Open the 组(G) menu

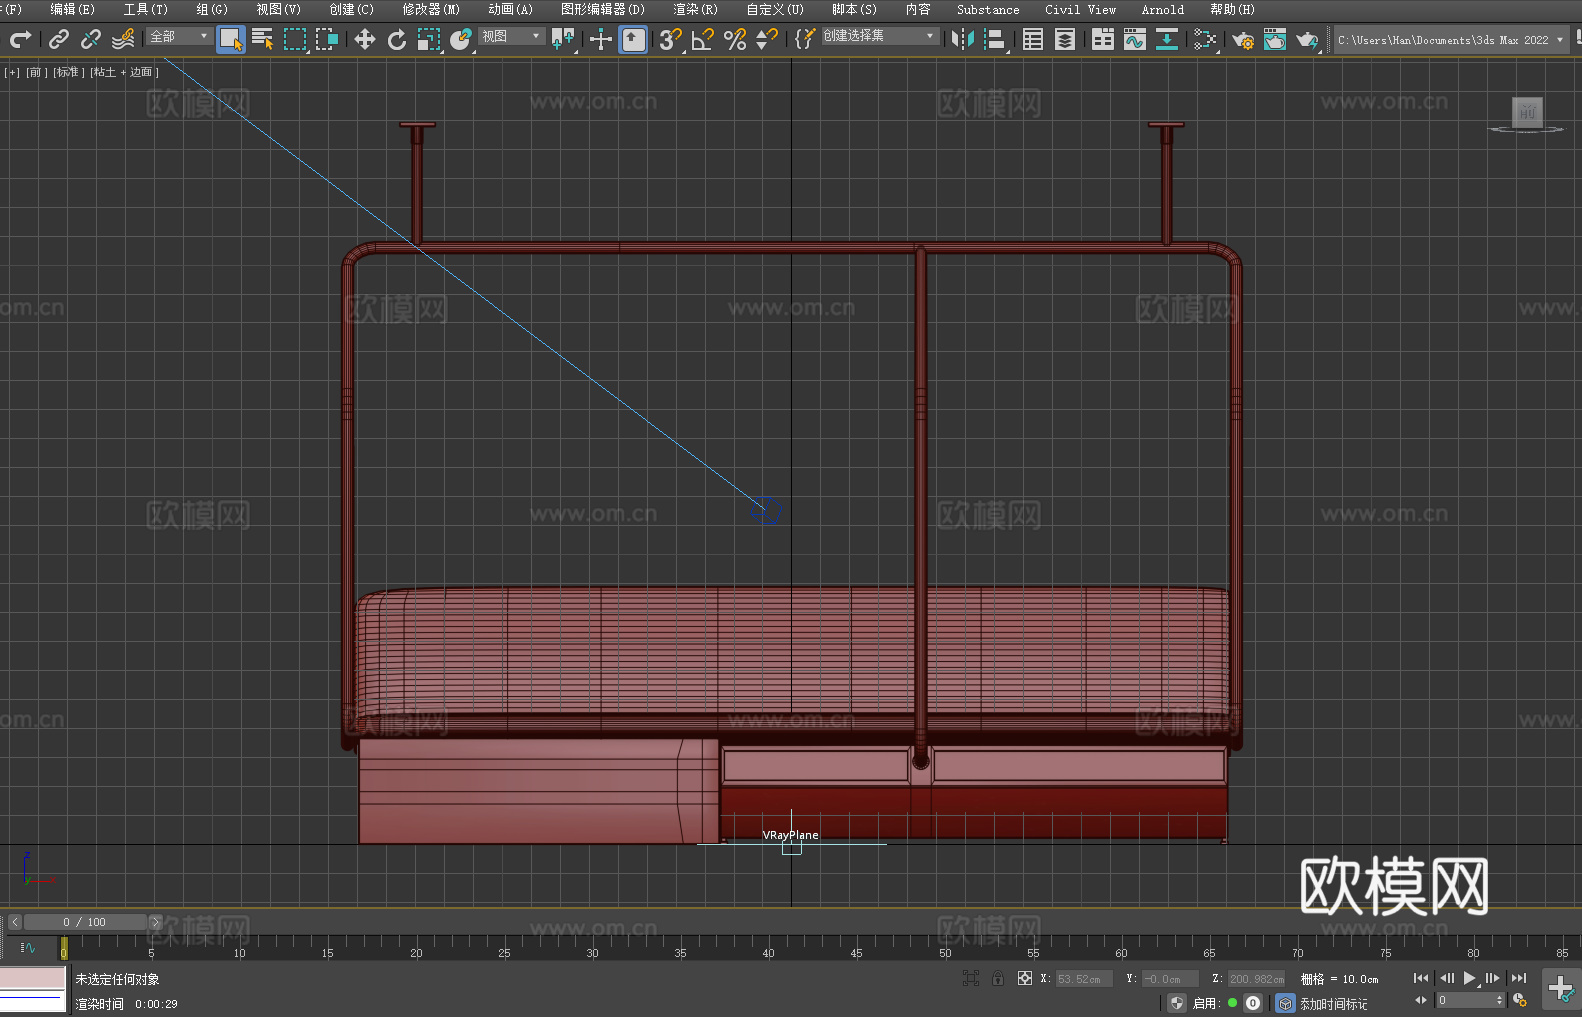(x=211, y=9)
